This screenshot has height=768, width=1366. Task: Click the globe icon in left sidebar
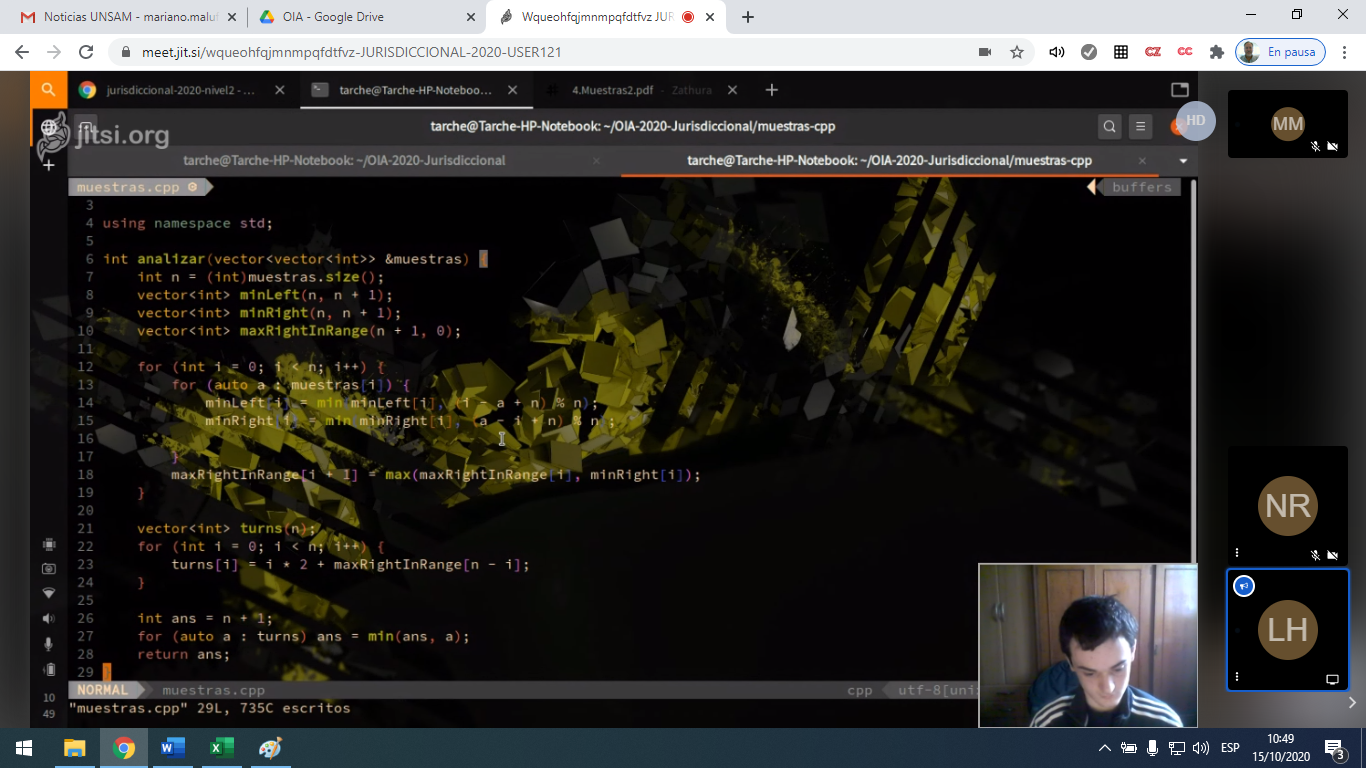click(48, 128)
